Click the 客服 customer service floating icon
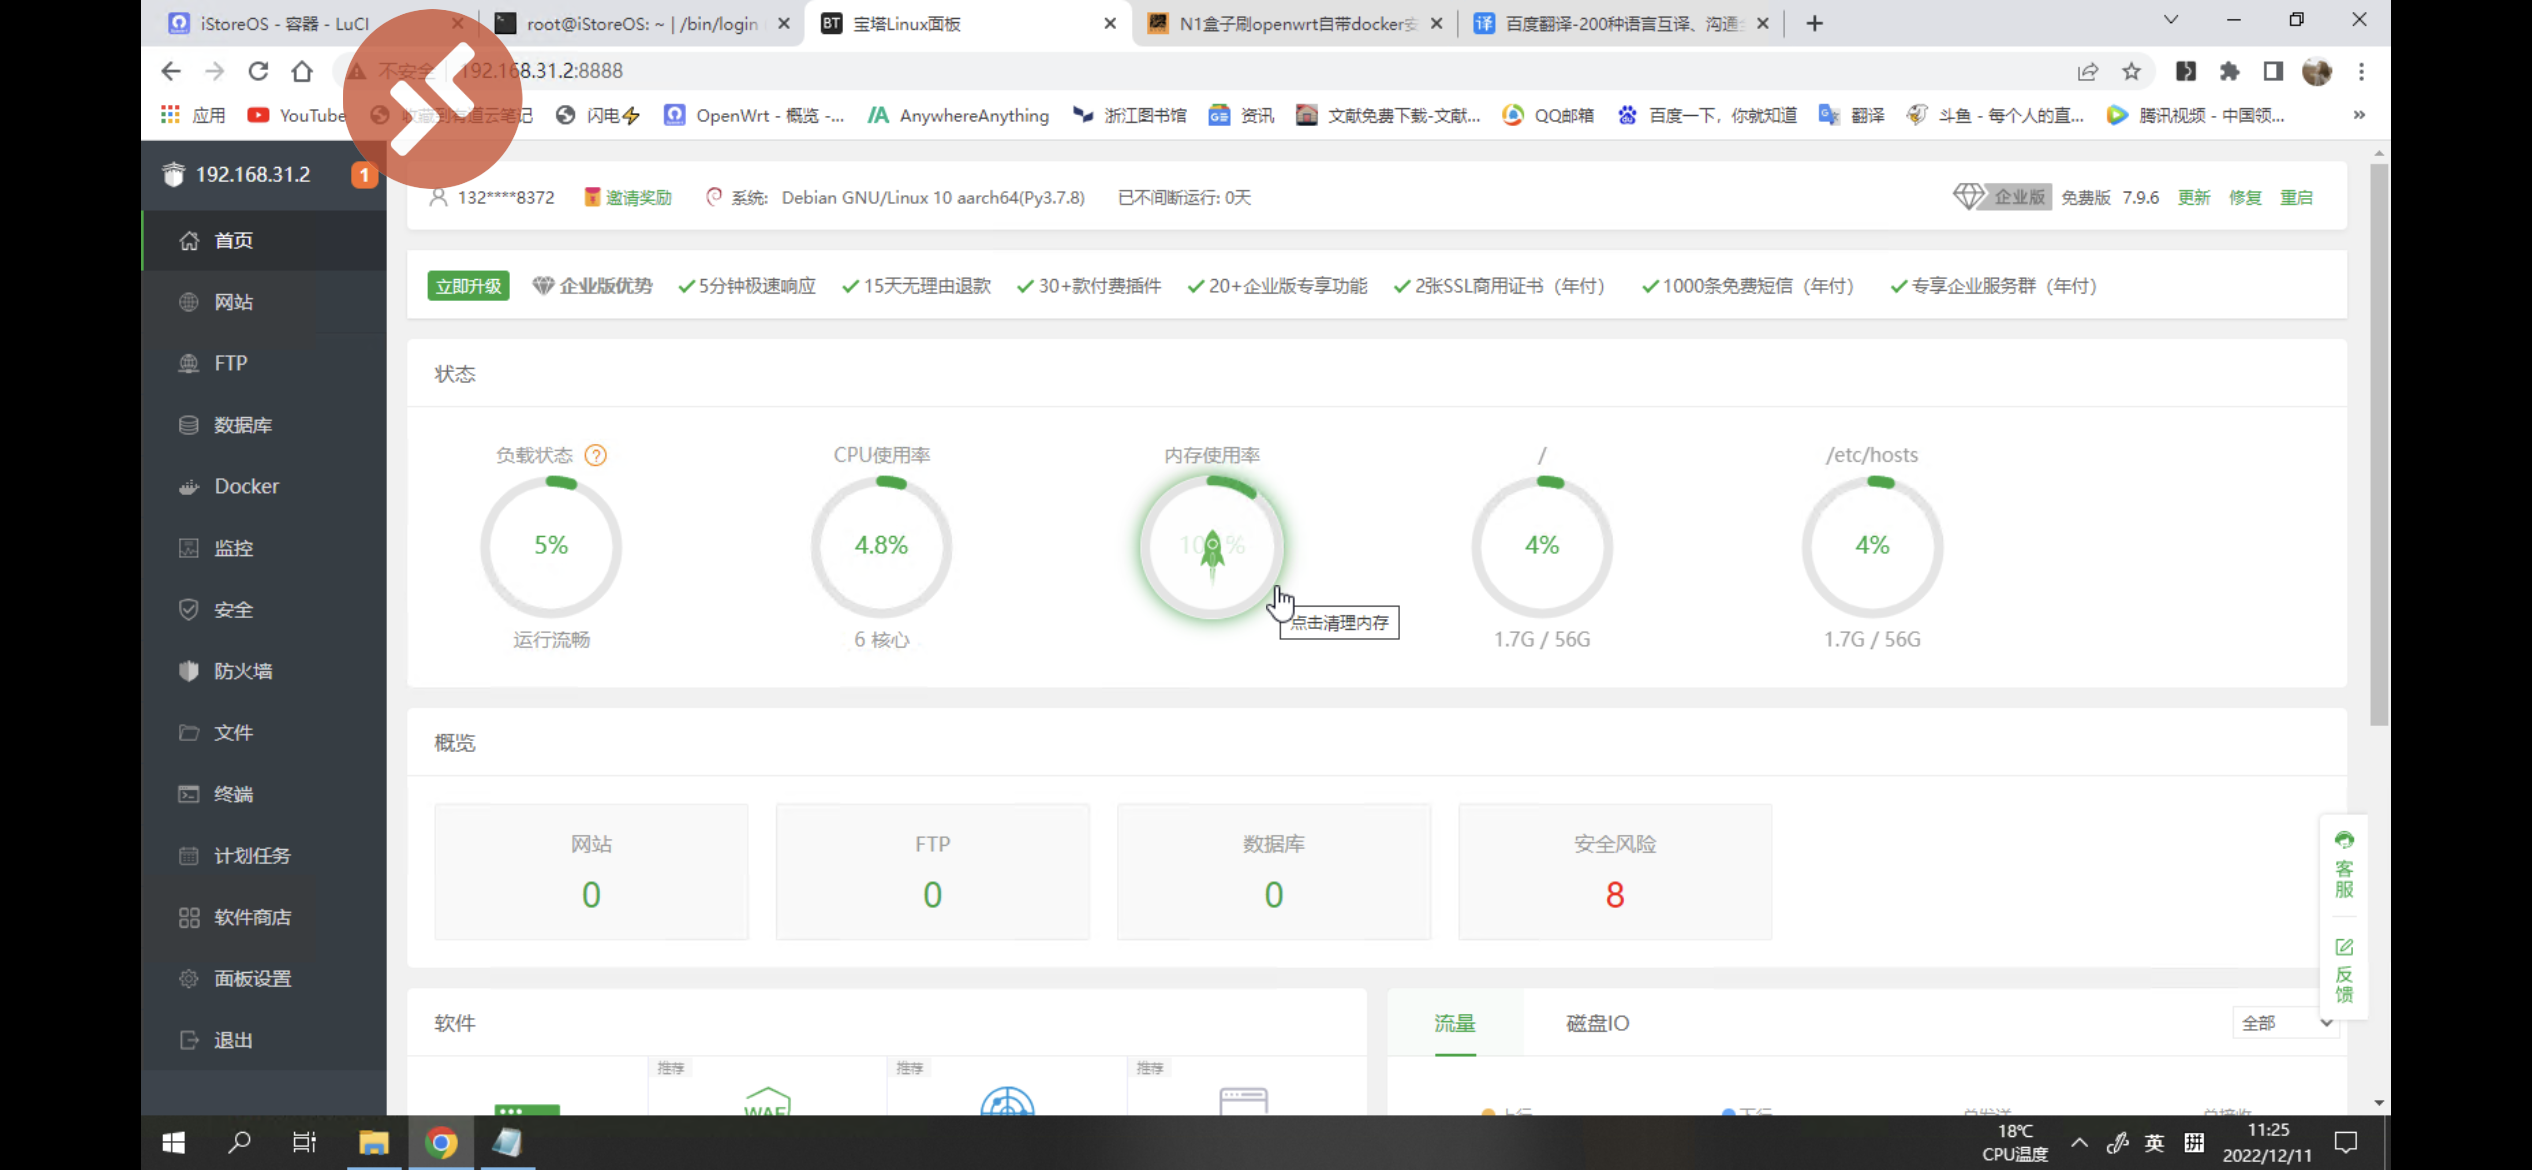Viewport: 2532px width, 1170px height. pos(2344,866)
